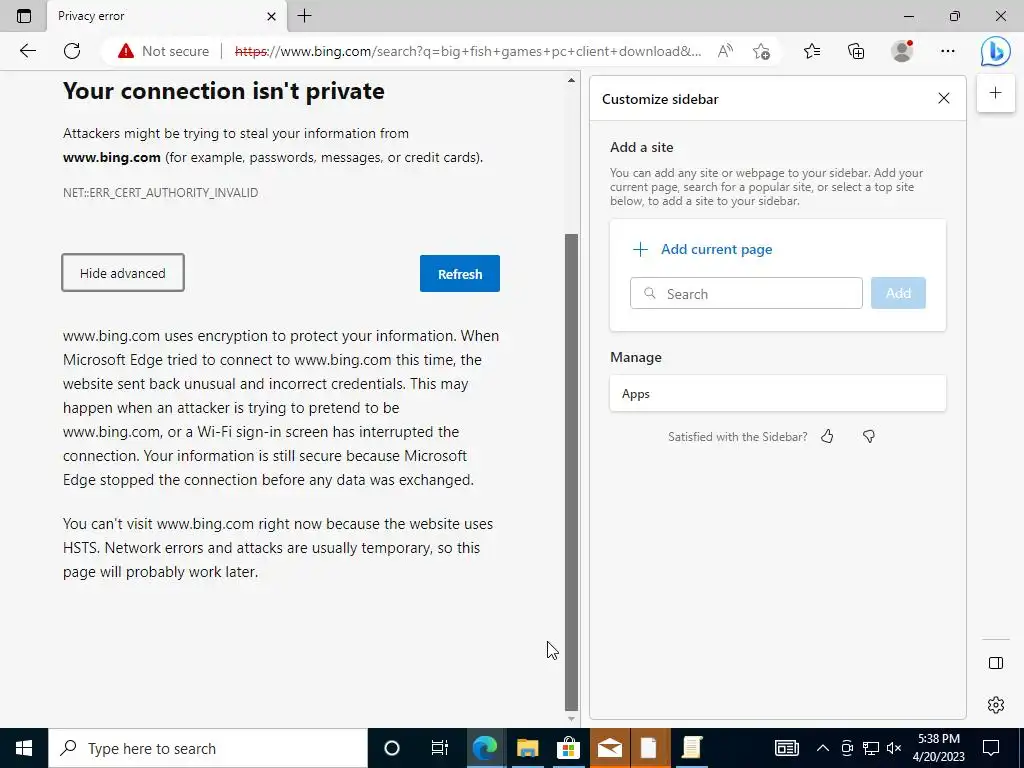This screenshot has width=1024, height=768.
Task: Open the Favorites list icon
Action: pyautogui.click(x=812, y=51)
